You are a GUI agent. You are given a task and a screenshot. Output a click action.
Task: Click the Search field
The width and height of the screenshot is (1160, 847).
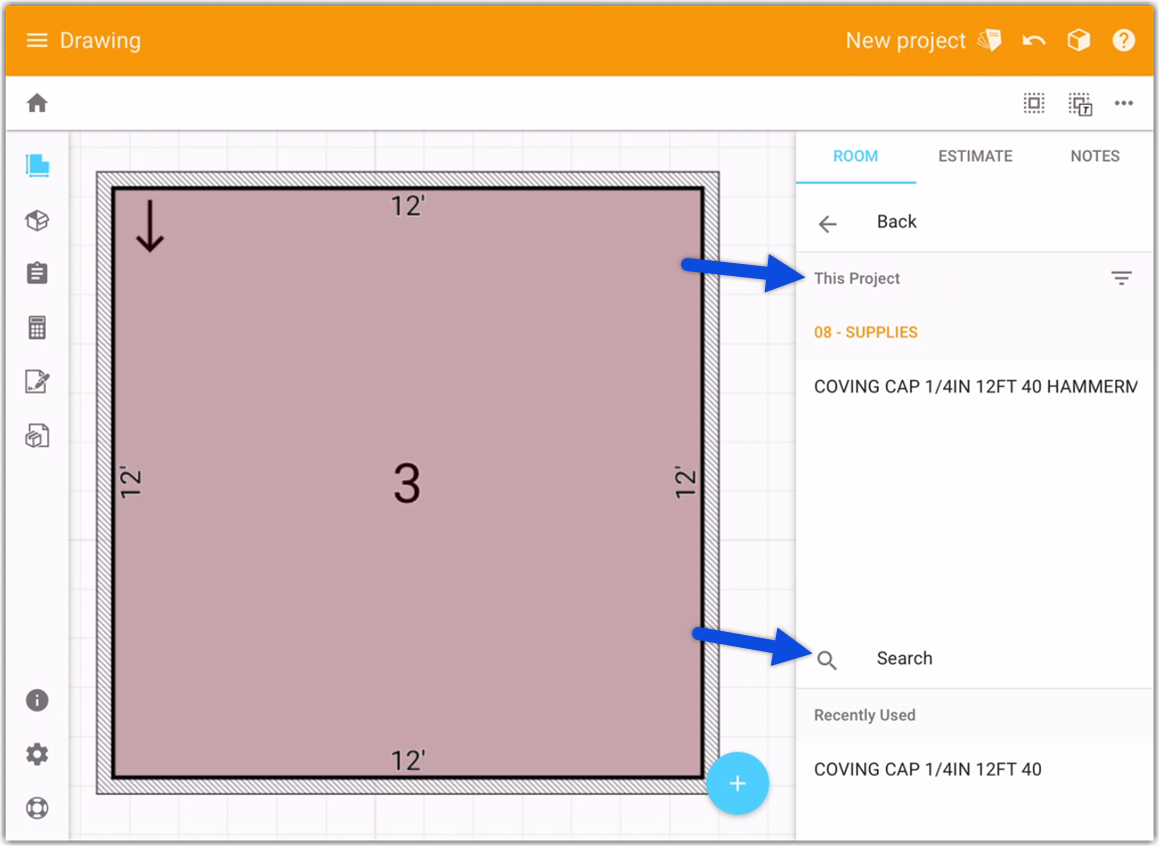click(974, 658)
